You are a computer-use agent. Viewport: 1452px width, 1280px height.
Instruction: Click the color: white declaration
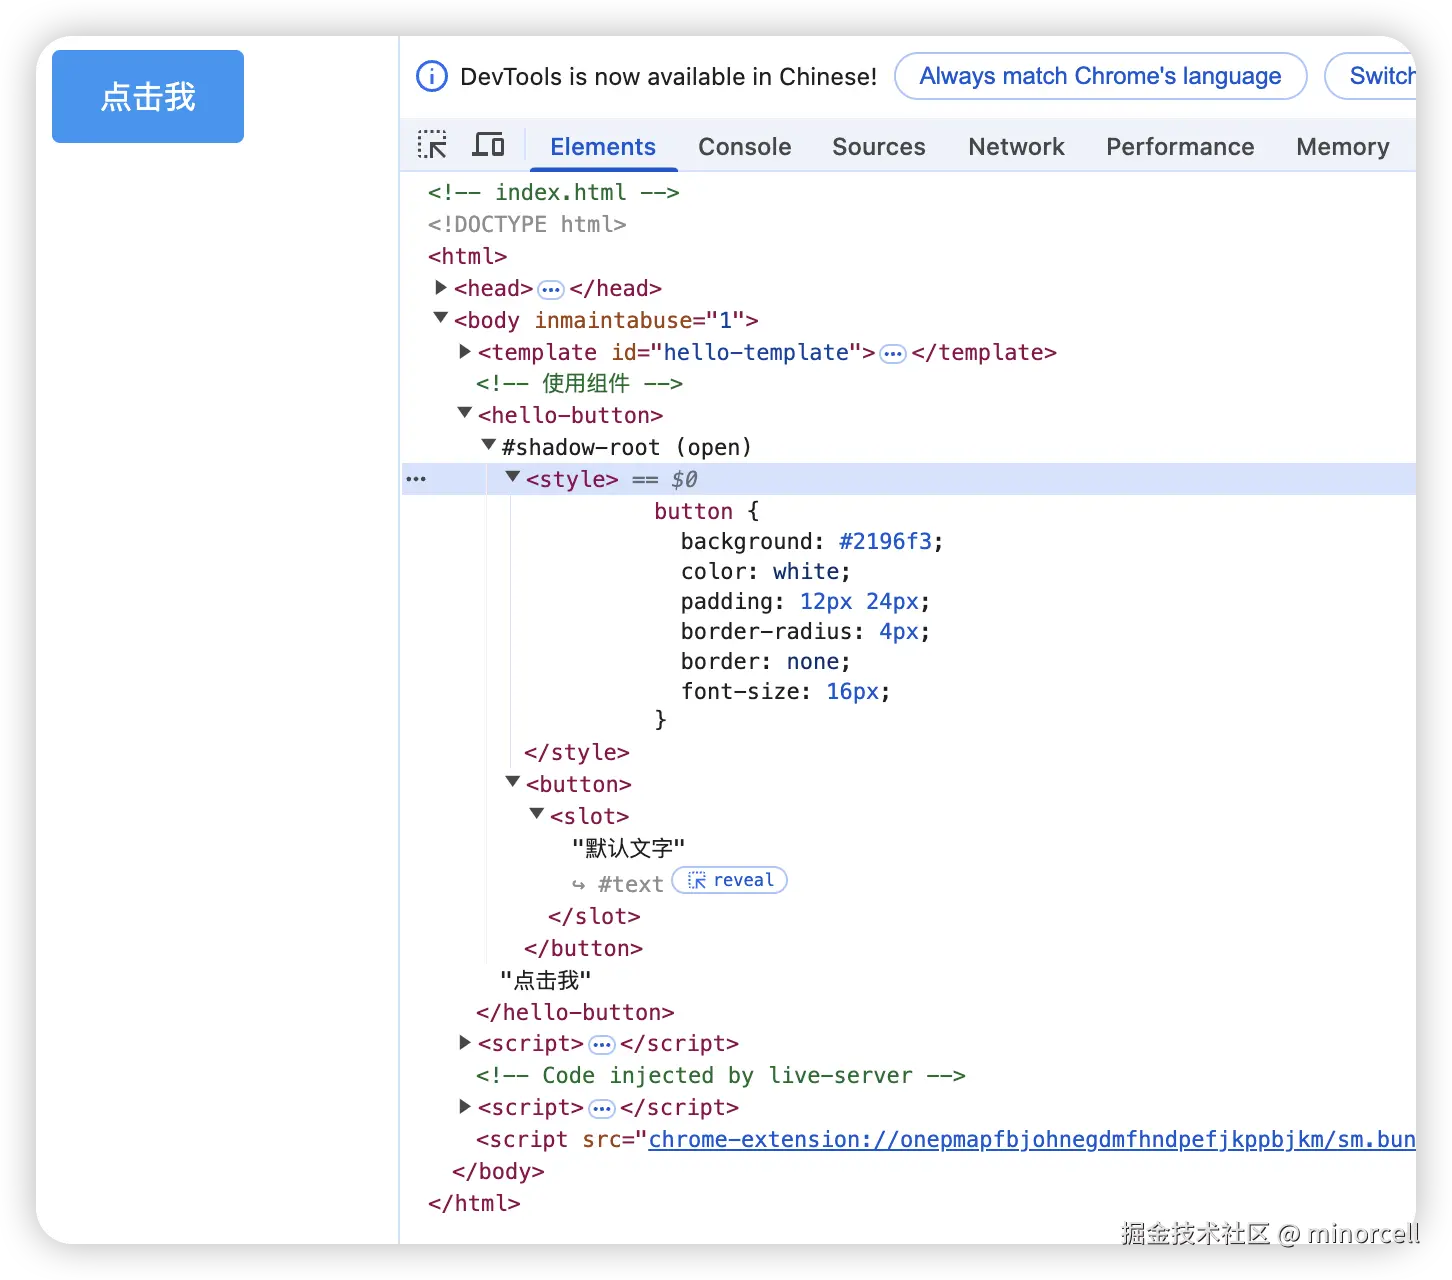(x=766, y=572)
